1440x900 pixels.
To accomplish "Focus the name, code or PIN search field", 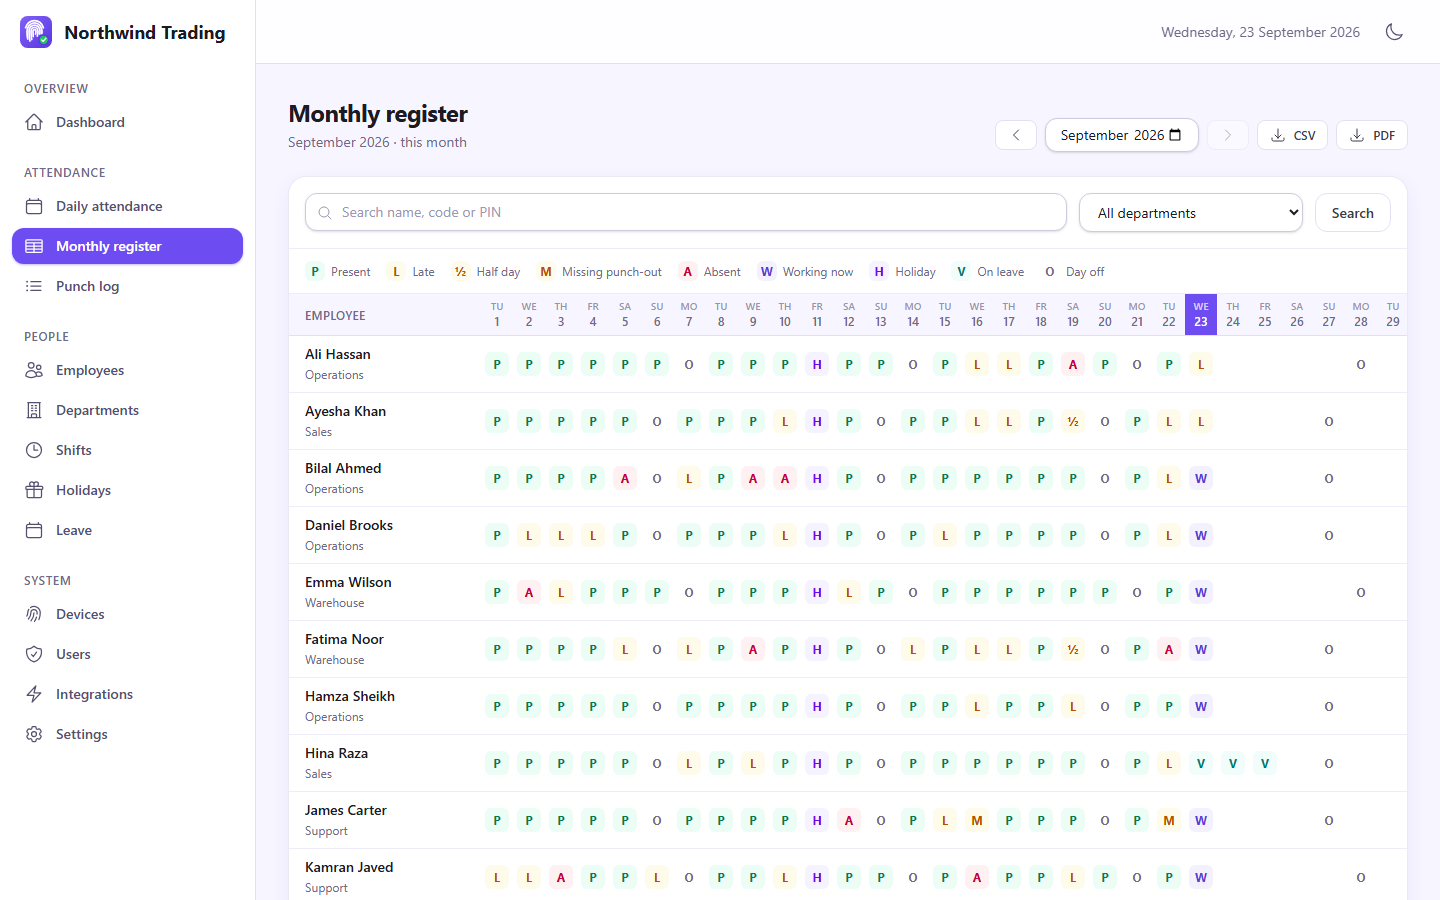I will pyautogui.click(x=686, y=212).
